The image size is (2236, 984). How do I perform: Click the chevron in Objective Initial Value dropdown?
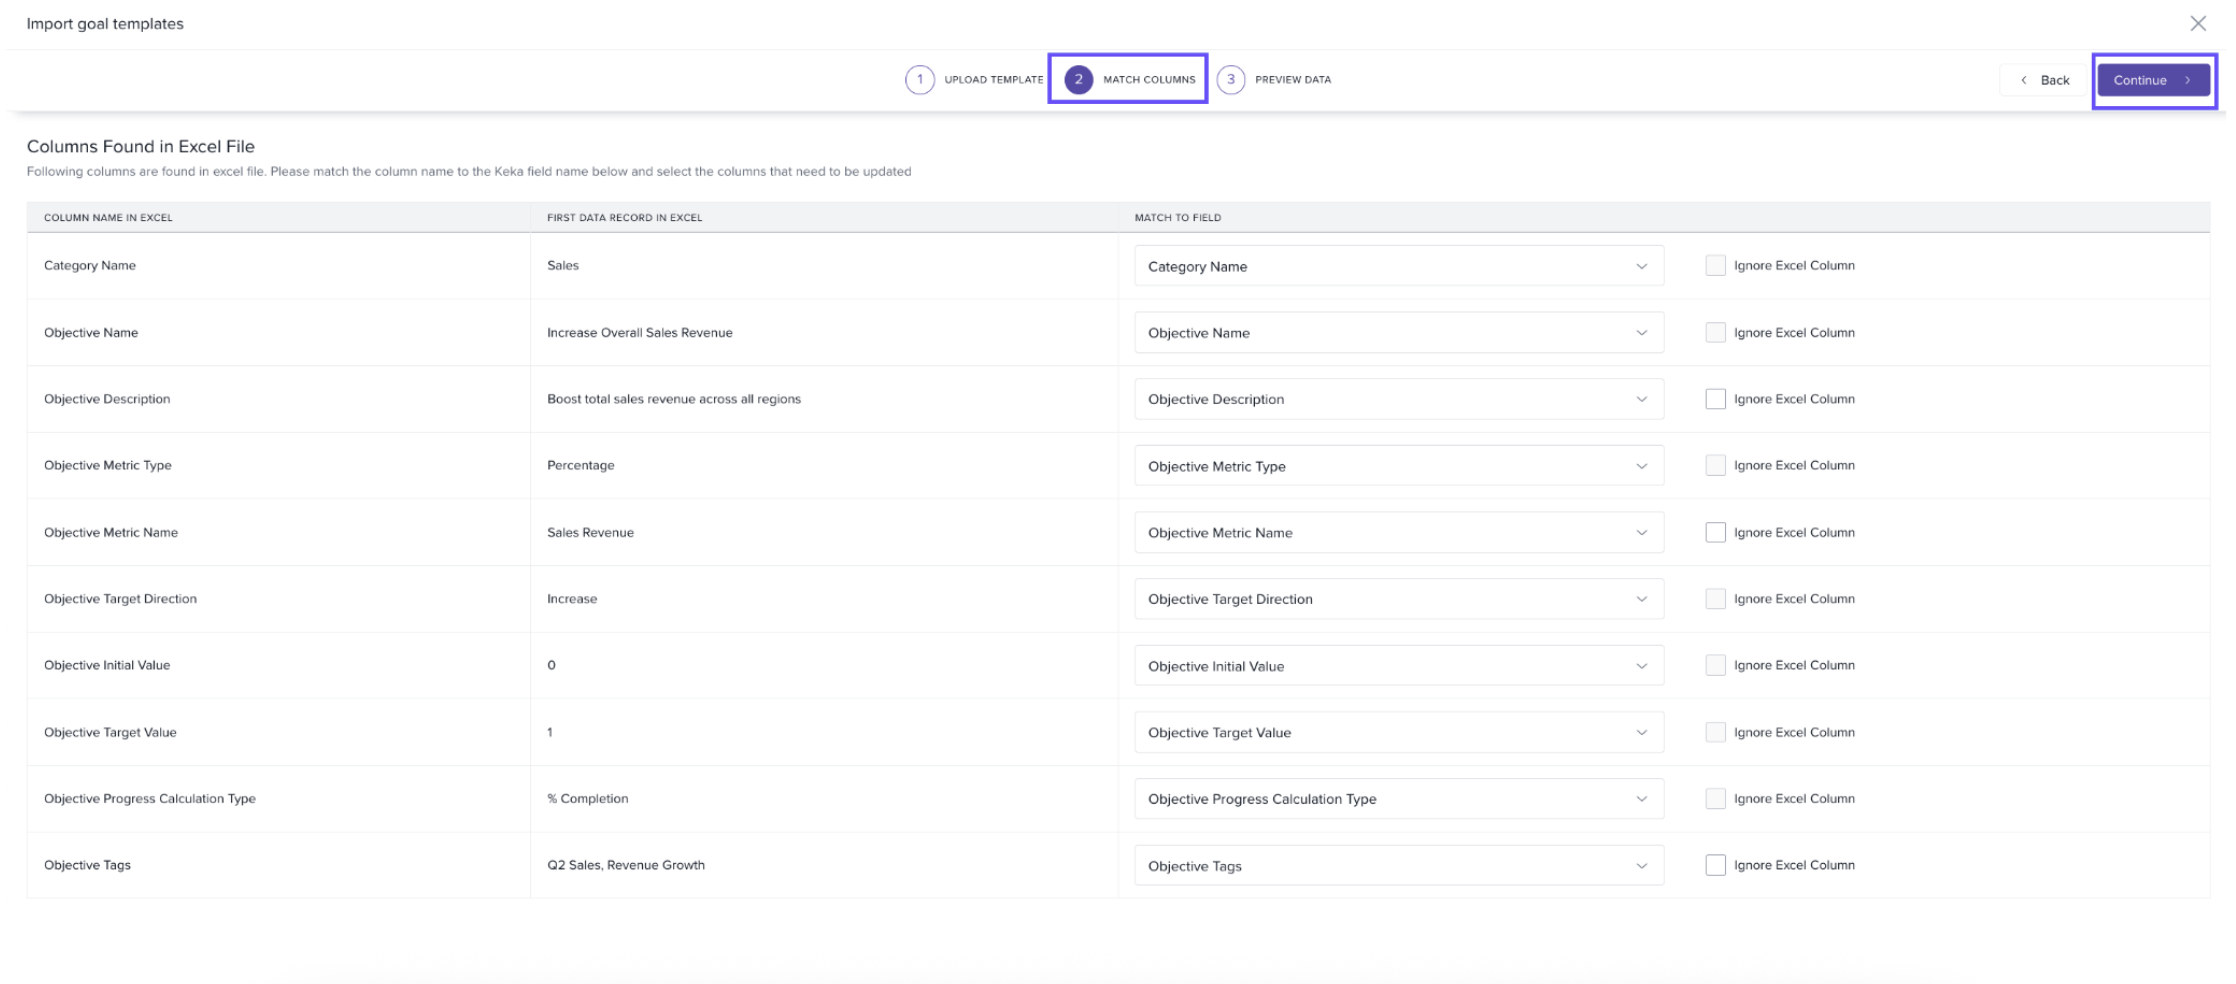pyautogui.click(x=1641, y=666)
